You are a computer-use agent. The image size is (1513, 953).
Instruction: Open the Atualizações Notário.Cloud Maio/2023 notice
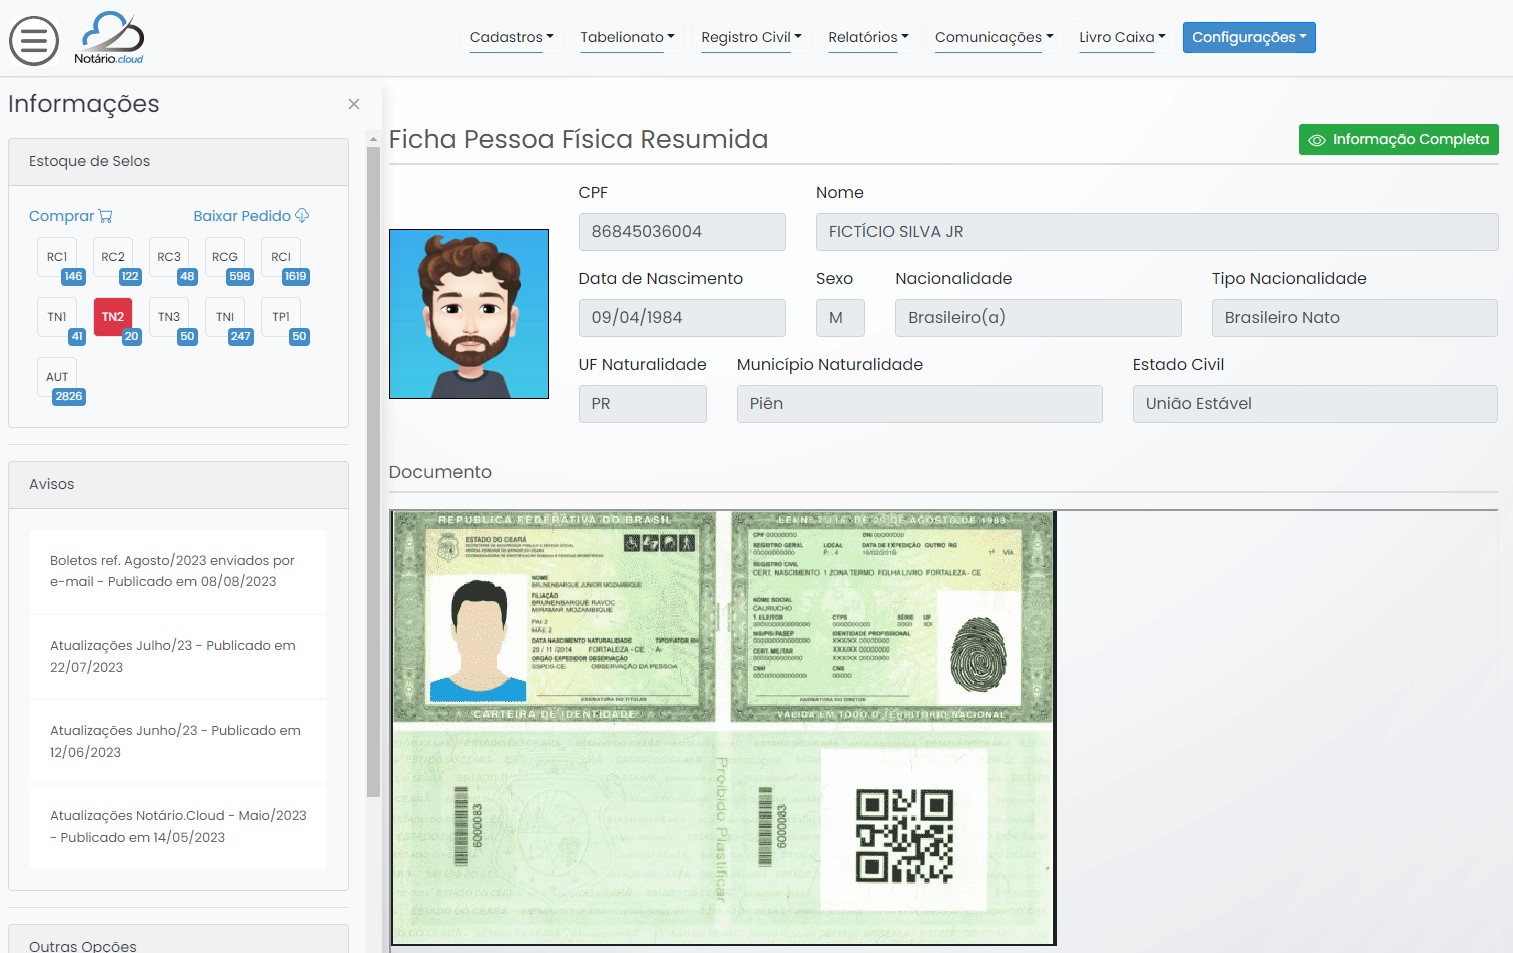coord(178,826)
